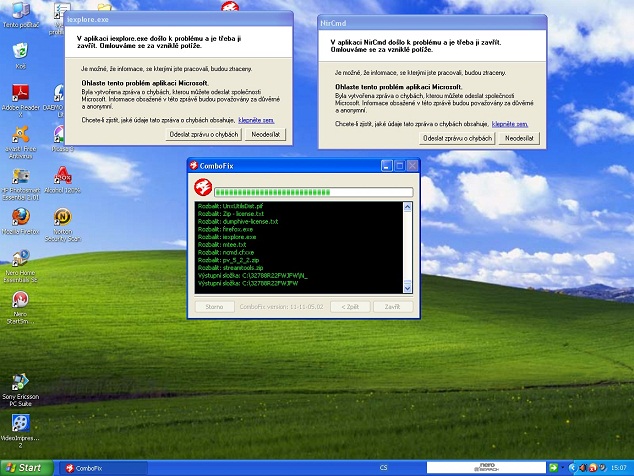Click 'ComboFix version: 11-11-05.02' label
This screenshot has height=476, width=634.
[281, 307]
